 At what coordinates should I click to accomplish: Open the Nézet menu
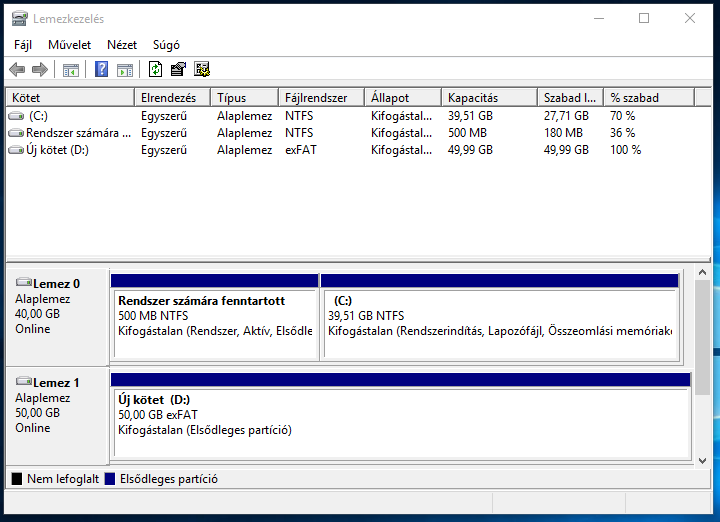coord(122,45)
